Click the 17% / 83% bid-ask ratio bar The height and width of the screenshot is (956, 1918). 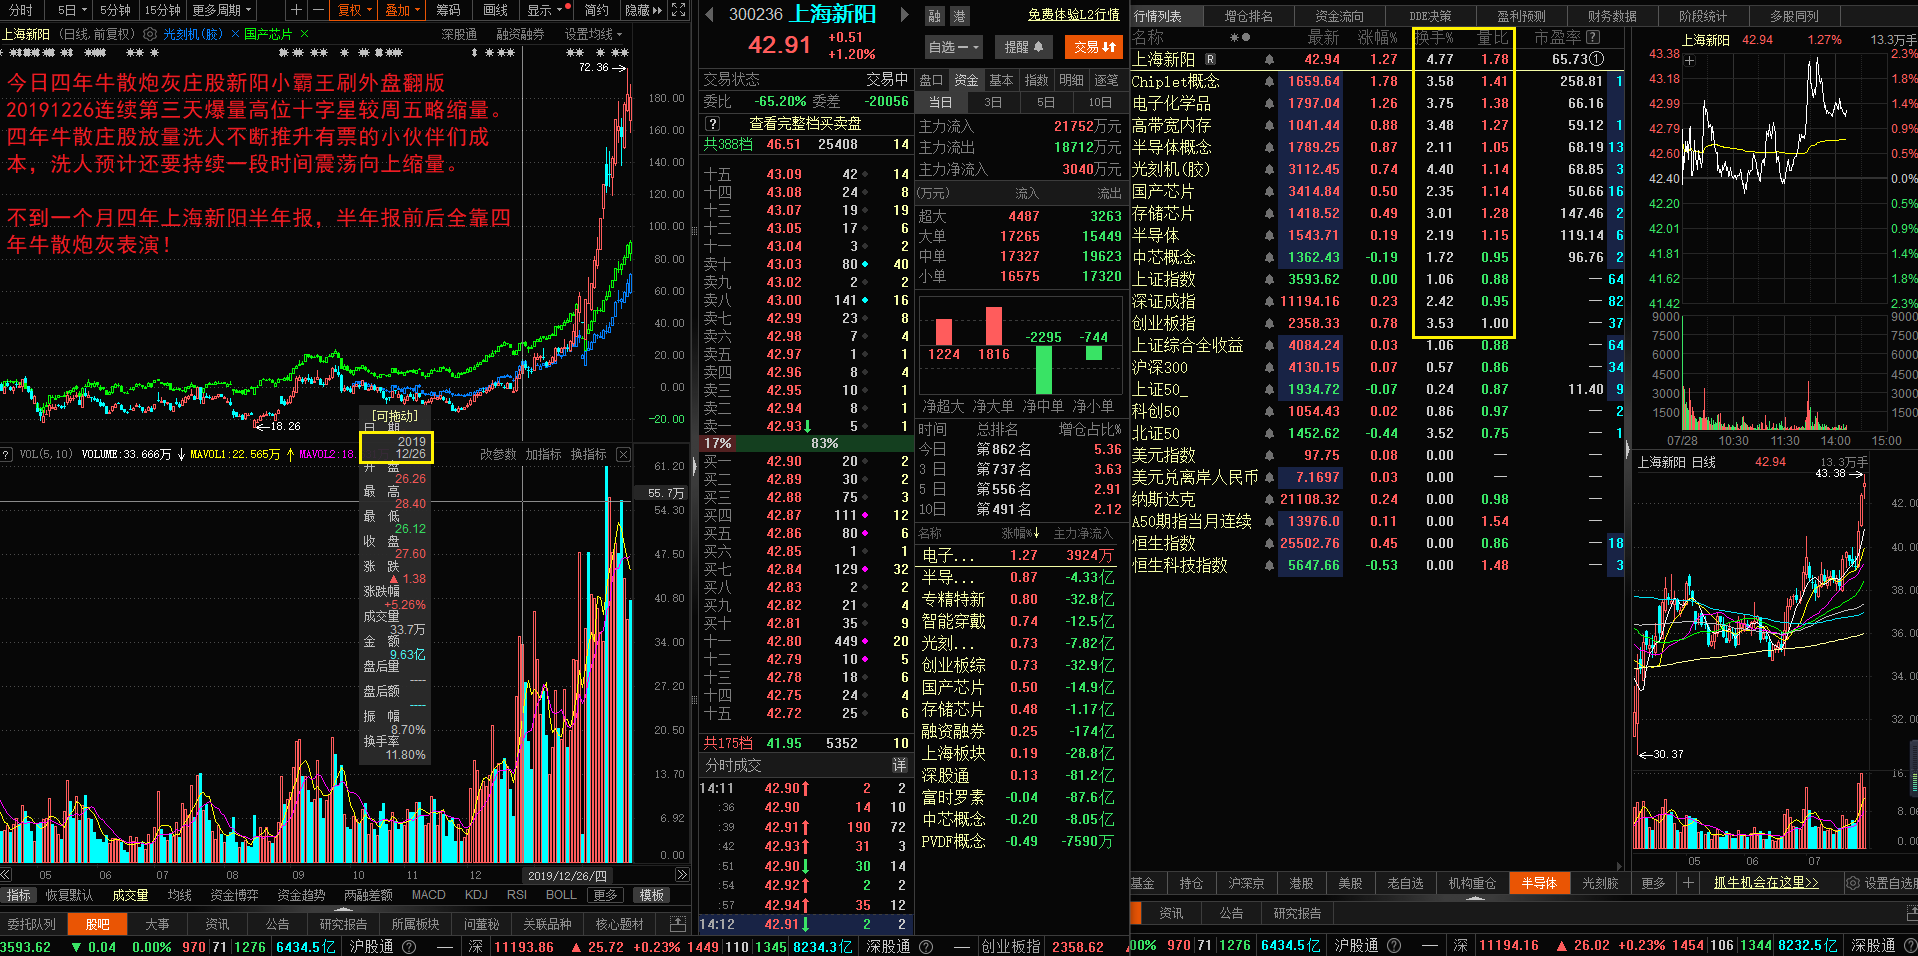(805, 443)
